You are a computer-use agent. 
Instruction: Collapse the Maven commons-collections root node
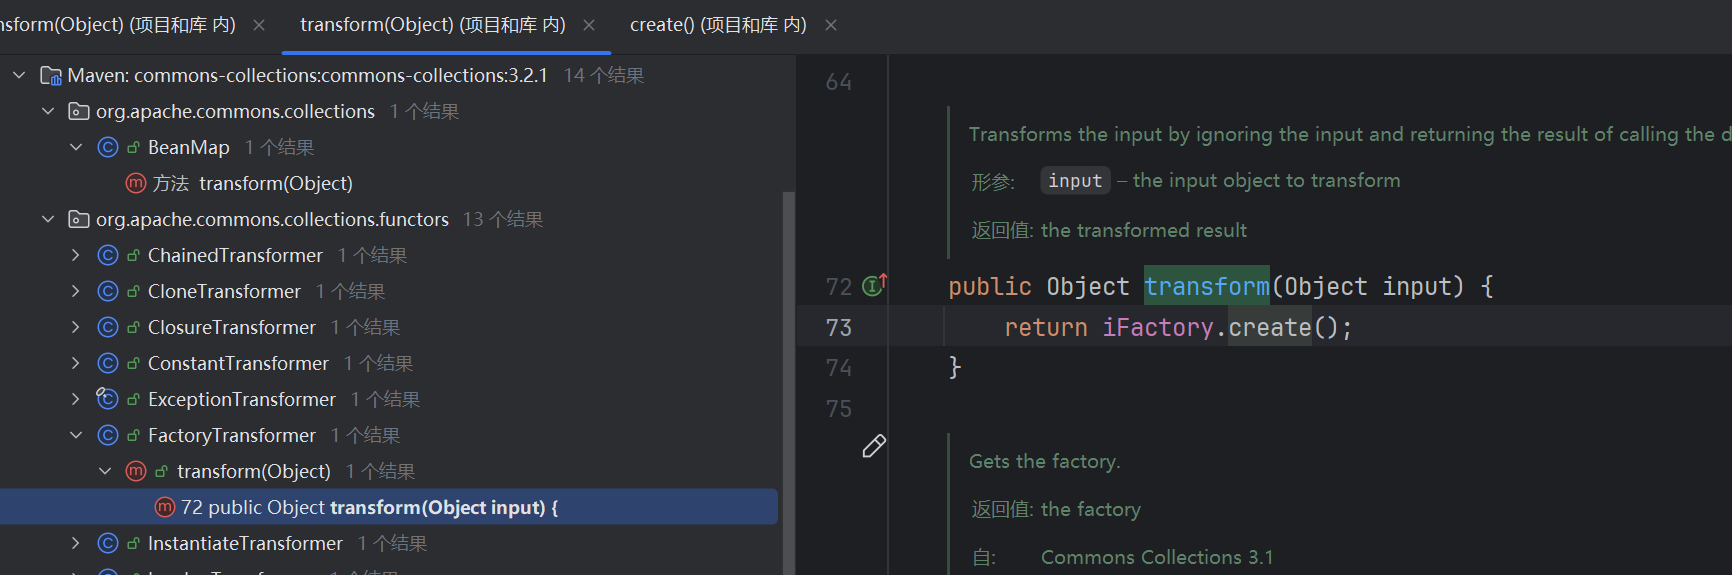point(19,76)
